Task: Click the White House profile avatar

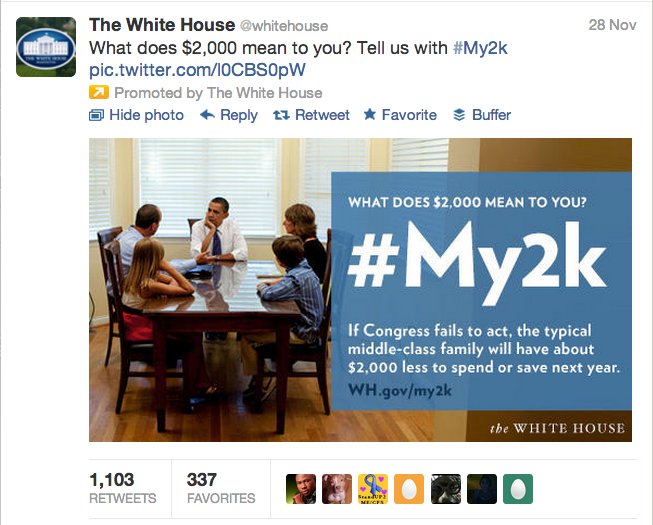Action: (x=46, y=46)
